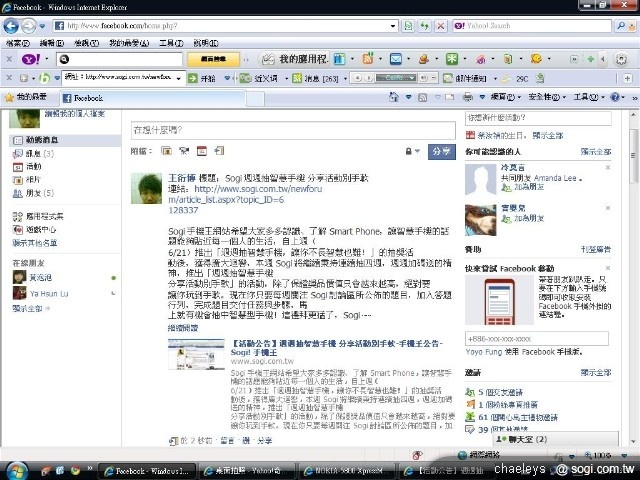Open the recent pages dropdown beside Forward
Screen dimensions: 640x480
click(x=42, y=26)
